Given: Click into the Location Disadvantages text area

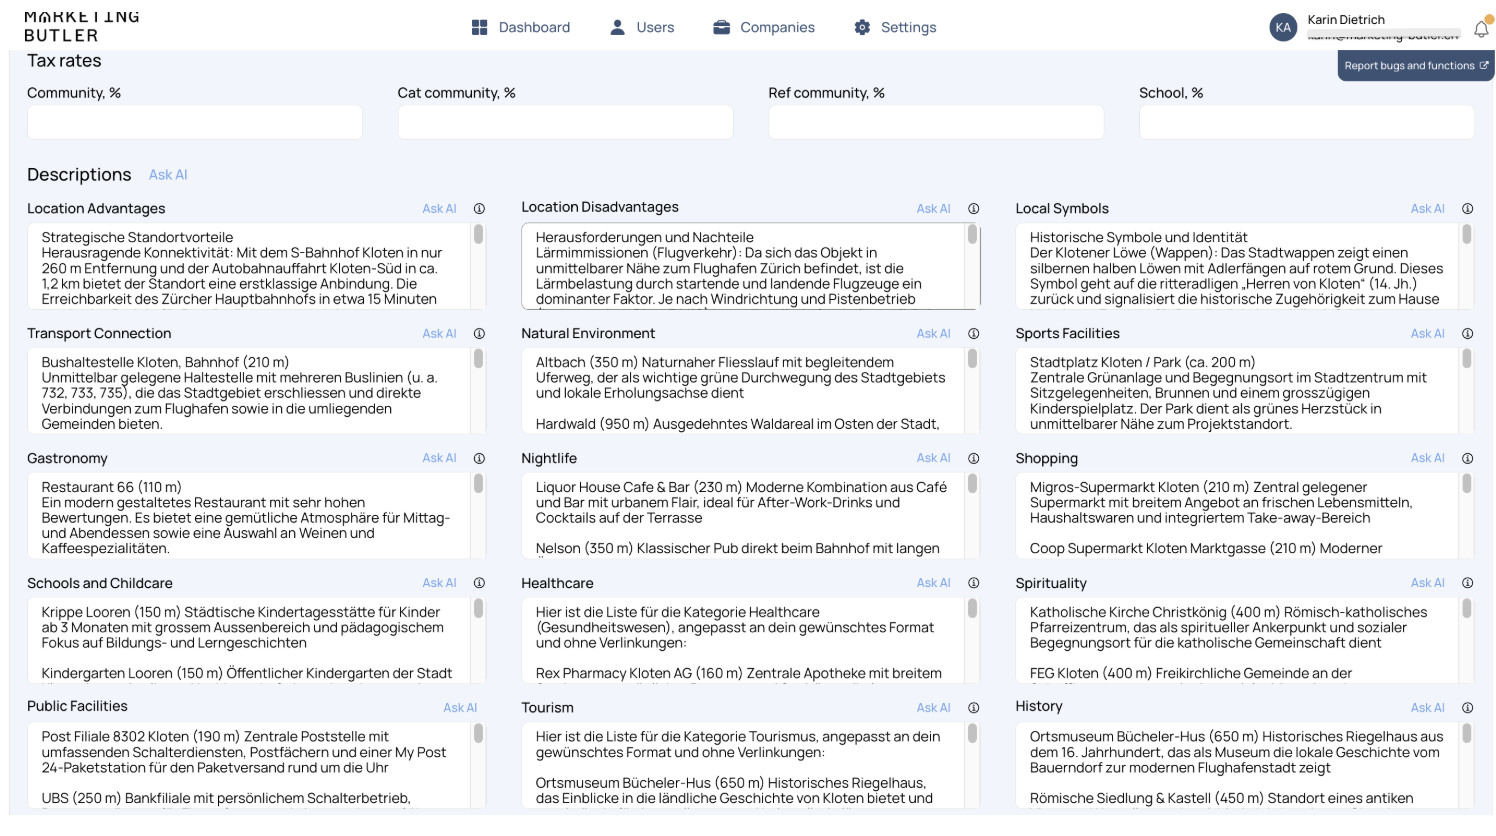Looking at the screenshot, I should click(x=750, y=266).
